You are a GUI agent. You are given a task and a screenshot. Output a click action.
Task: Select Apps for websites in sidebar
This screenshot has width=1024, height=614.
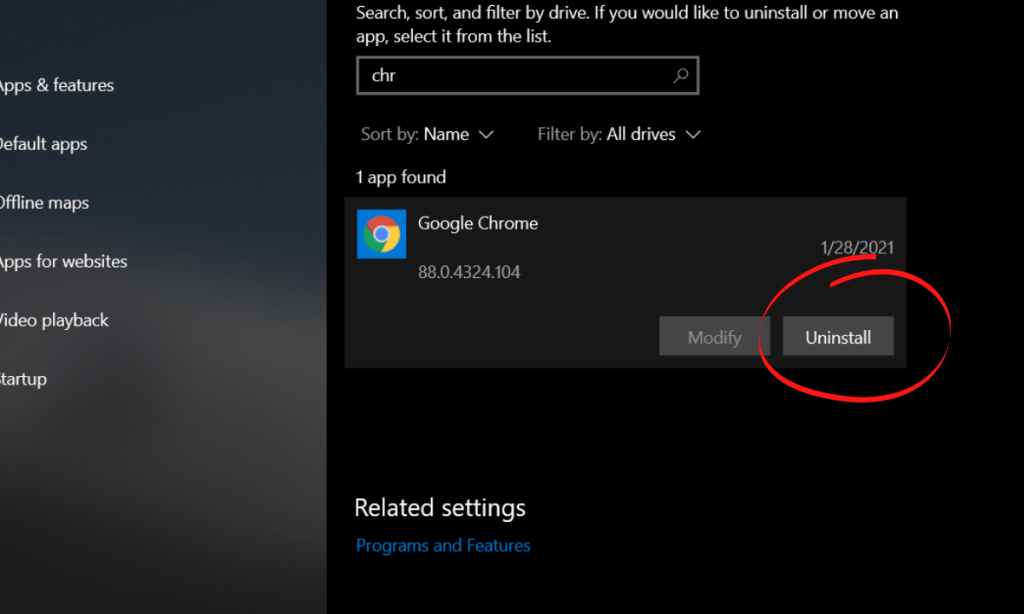click(62, 262)
